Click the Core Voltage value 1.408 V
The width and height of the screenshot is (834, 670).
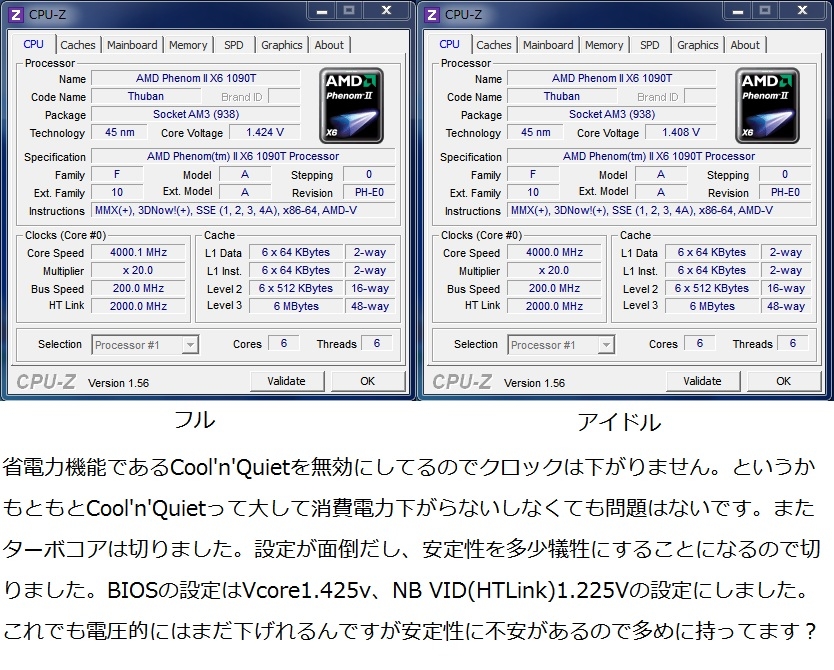tap(681, 132)
